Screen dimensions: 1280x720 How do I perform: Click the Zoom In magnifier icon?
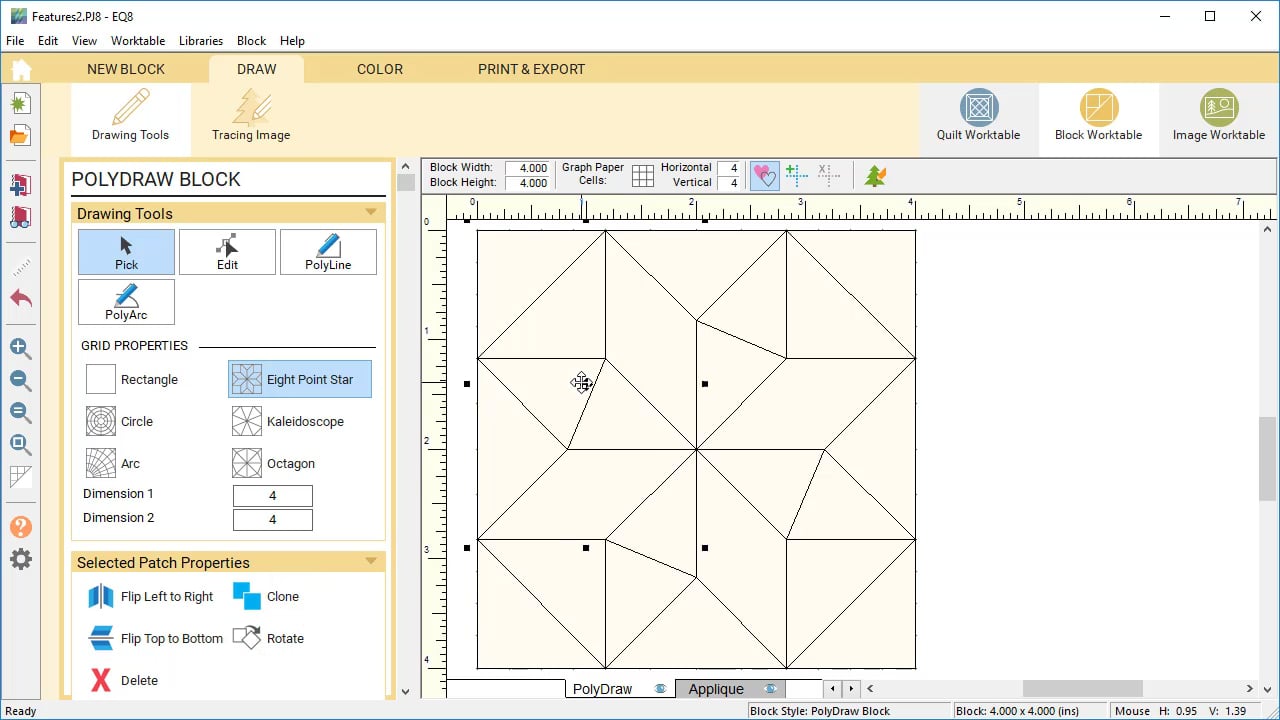pos(20,349)
